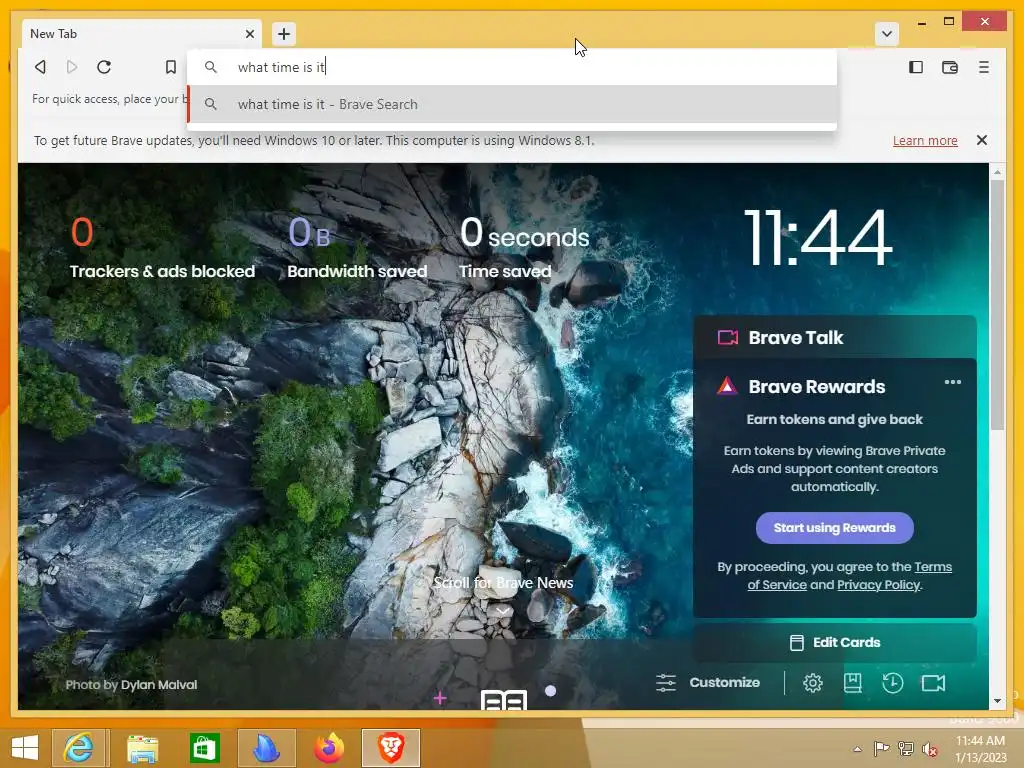Click the search magnifier in address bar
This screenshot has height=768, width=1024.
(x=210, y=67)
